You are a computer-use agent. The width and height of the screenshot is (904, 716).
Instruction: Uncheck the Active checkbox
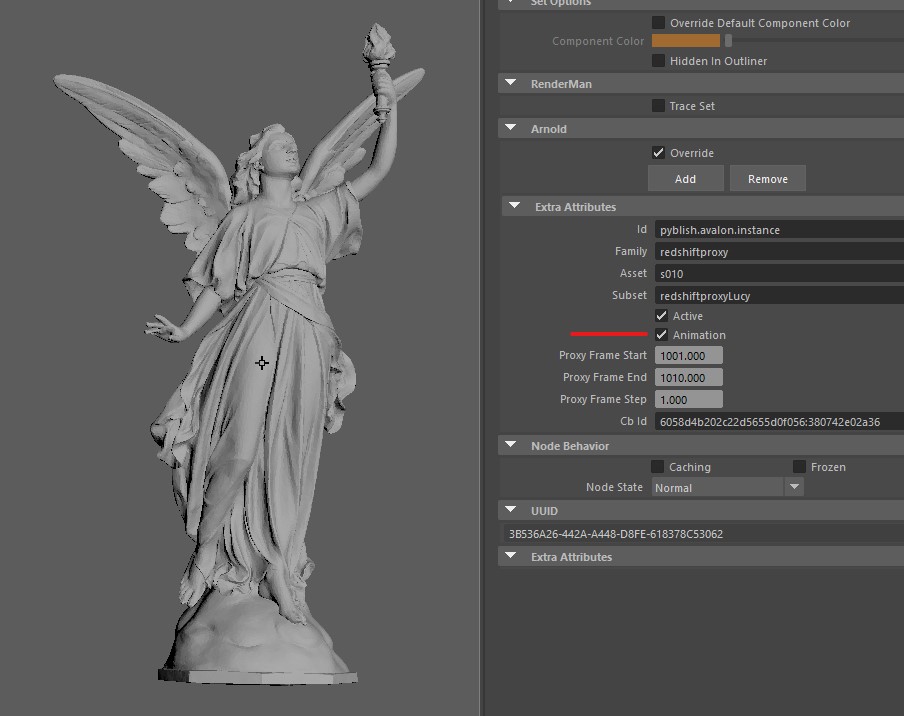661,316
